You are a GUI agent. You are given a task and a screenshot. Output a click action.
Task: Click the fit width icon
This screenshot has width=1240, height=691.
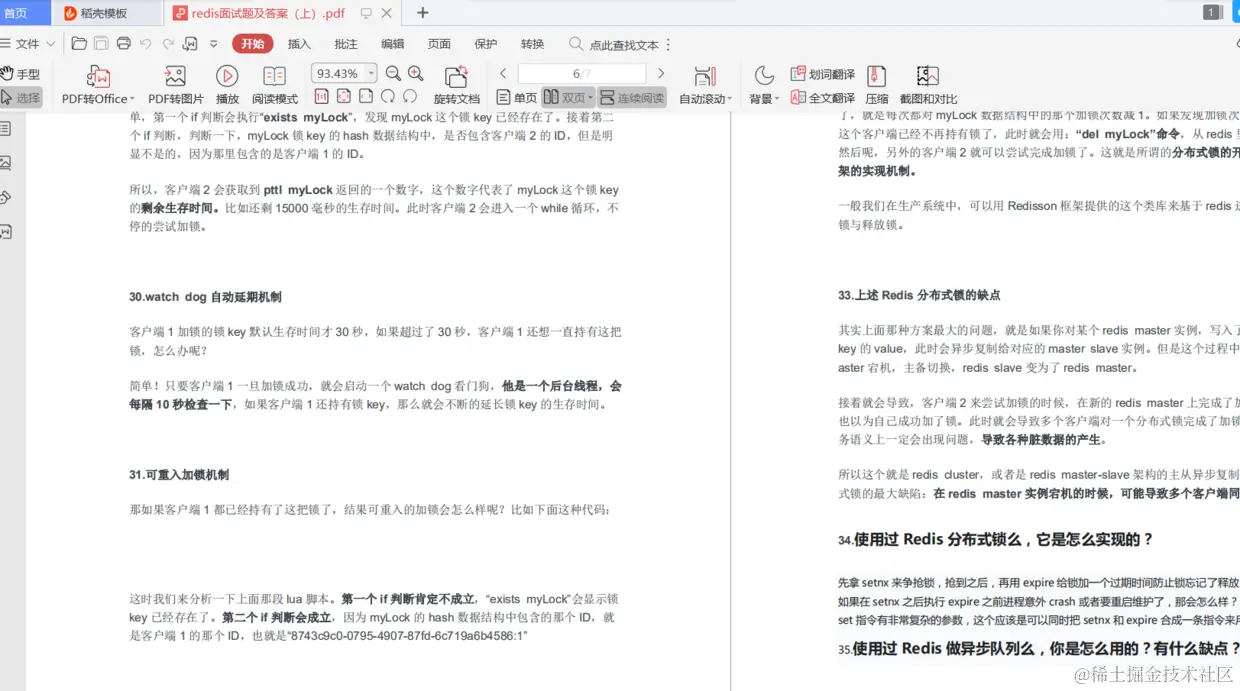(366, 97)
